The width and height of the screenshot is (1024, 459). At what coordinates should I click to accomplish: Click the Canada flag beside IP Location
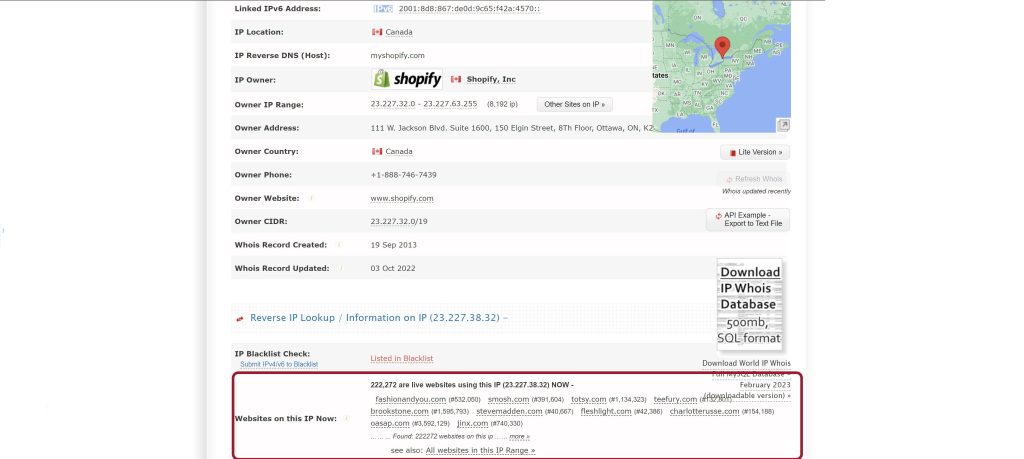[377, 32]
